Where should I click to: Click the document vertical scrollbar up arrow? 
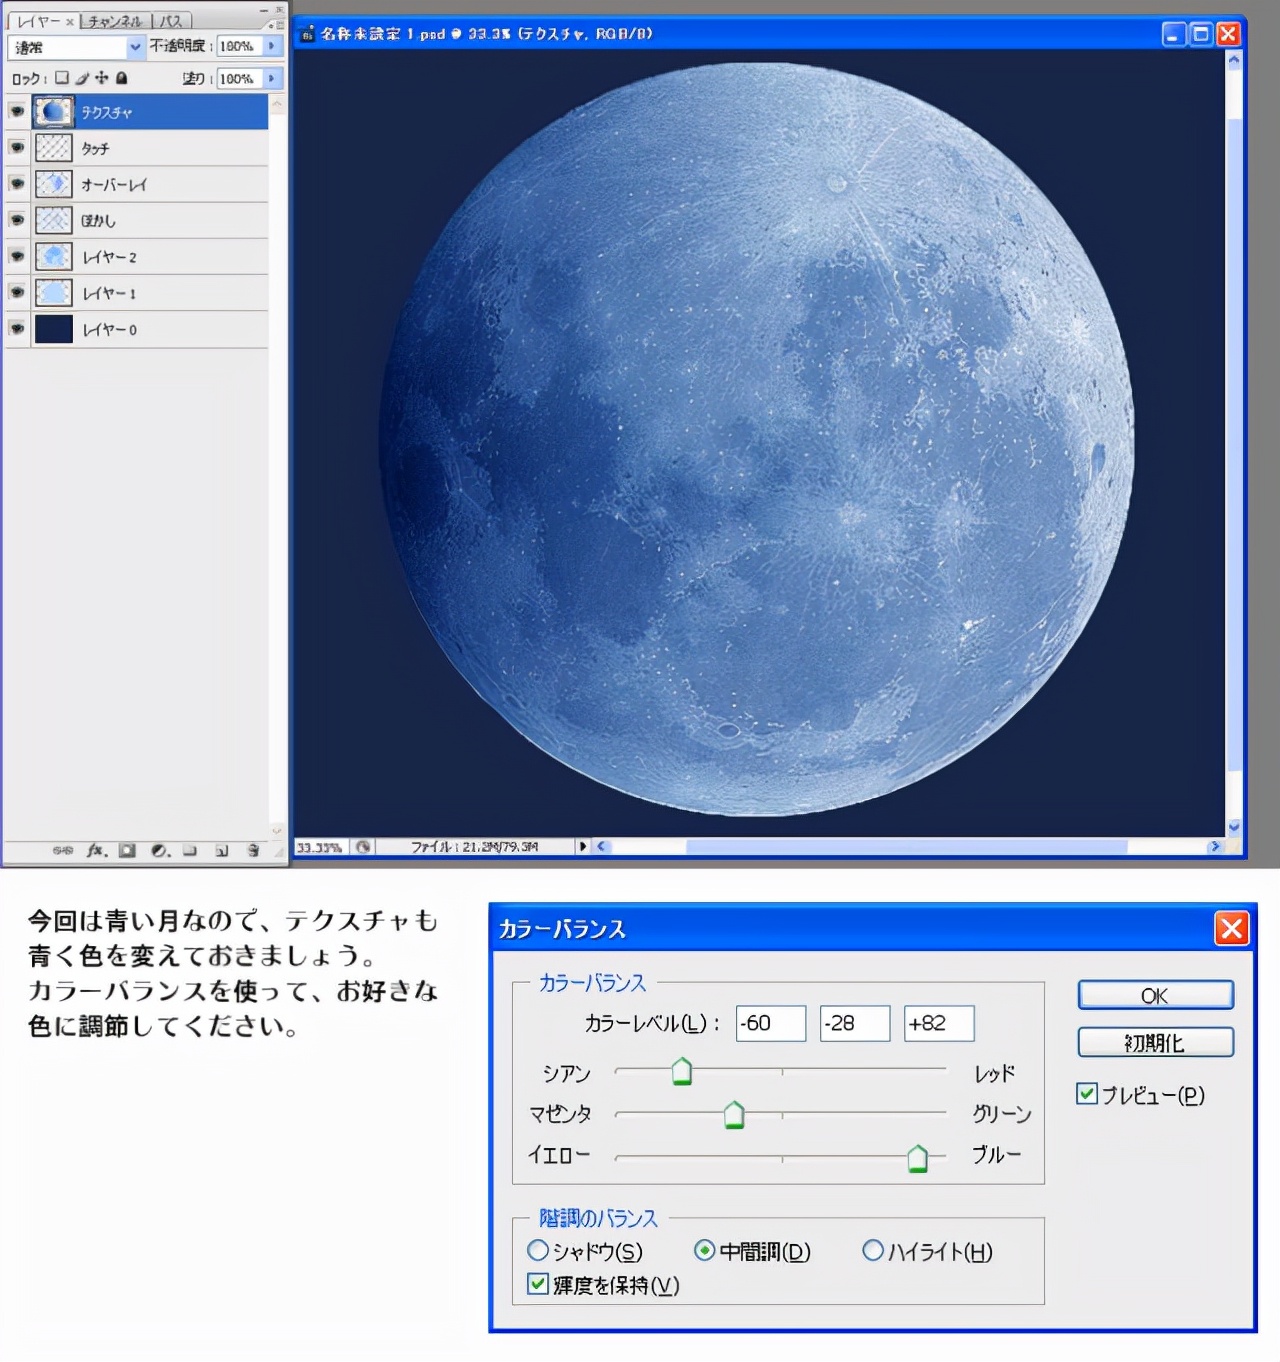pyautogui.click(x=1234, y=60)
